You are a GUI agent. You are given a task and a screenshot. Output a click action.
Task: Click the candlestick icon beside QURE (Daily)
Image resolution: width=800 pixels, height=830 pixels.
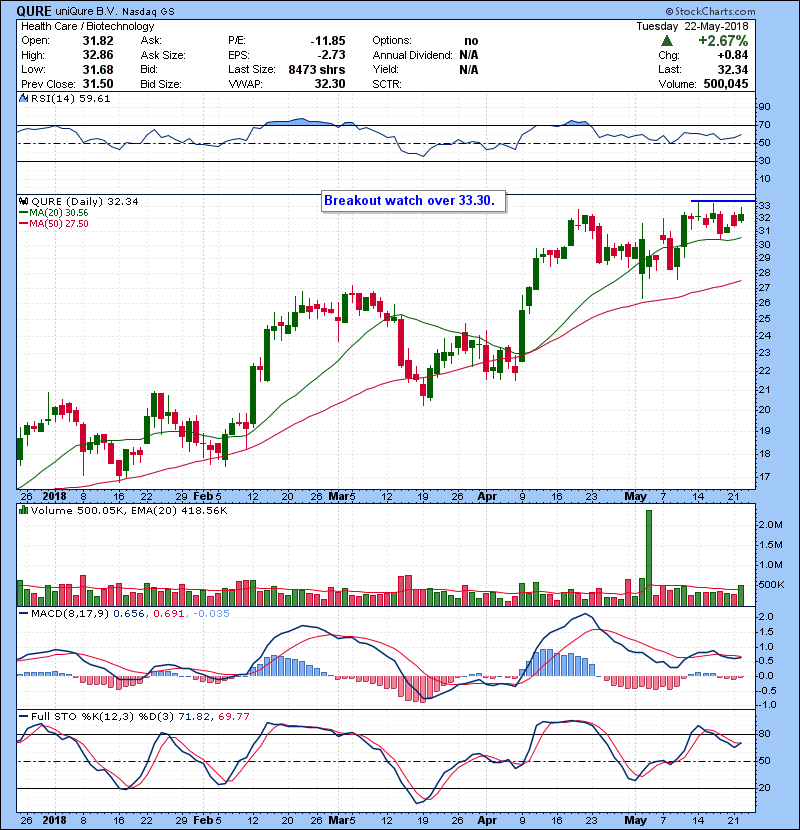[x=24, y=202]
